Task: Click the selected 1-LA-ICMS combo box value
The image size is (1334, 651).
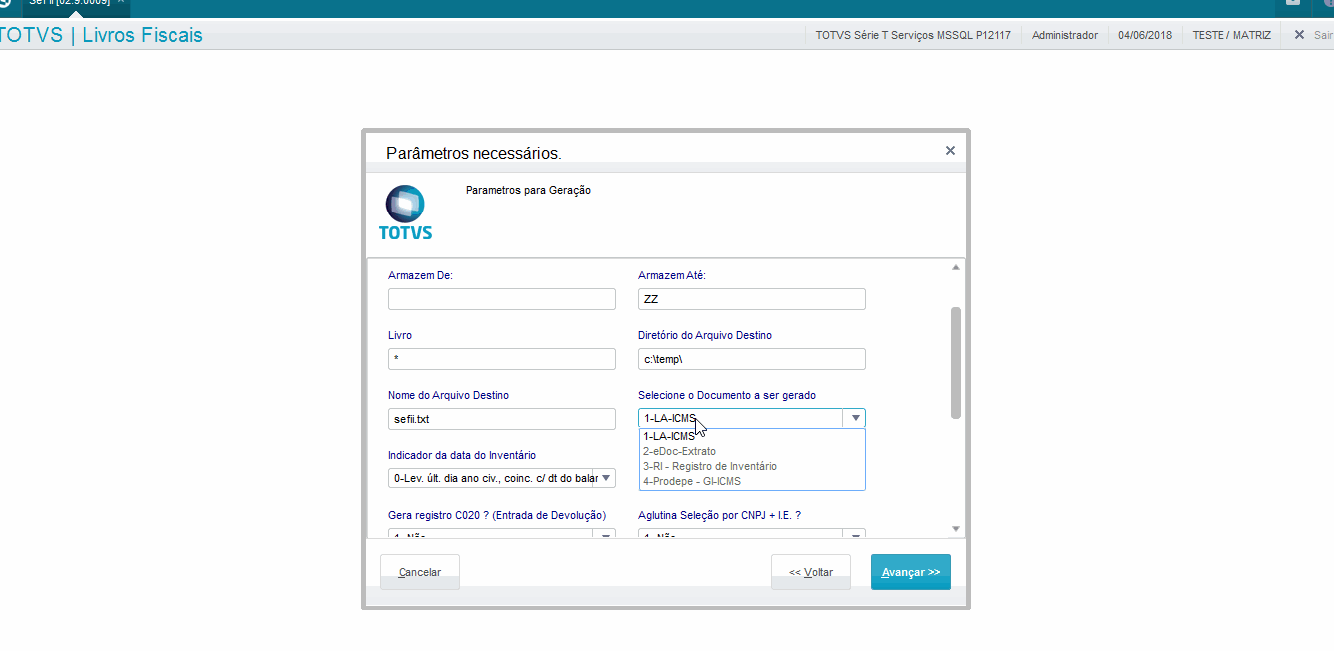Action: point(741,419)
